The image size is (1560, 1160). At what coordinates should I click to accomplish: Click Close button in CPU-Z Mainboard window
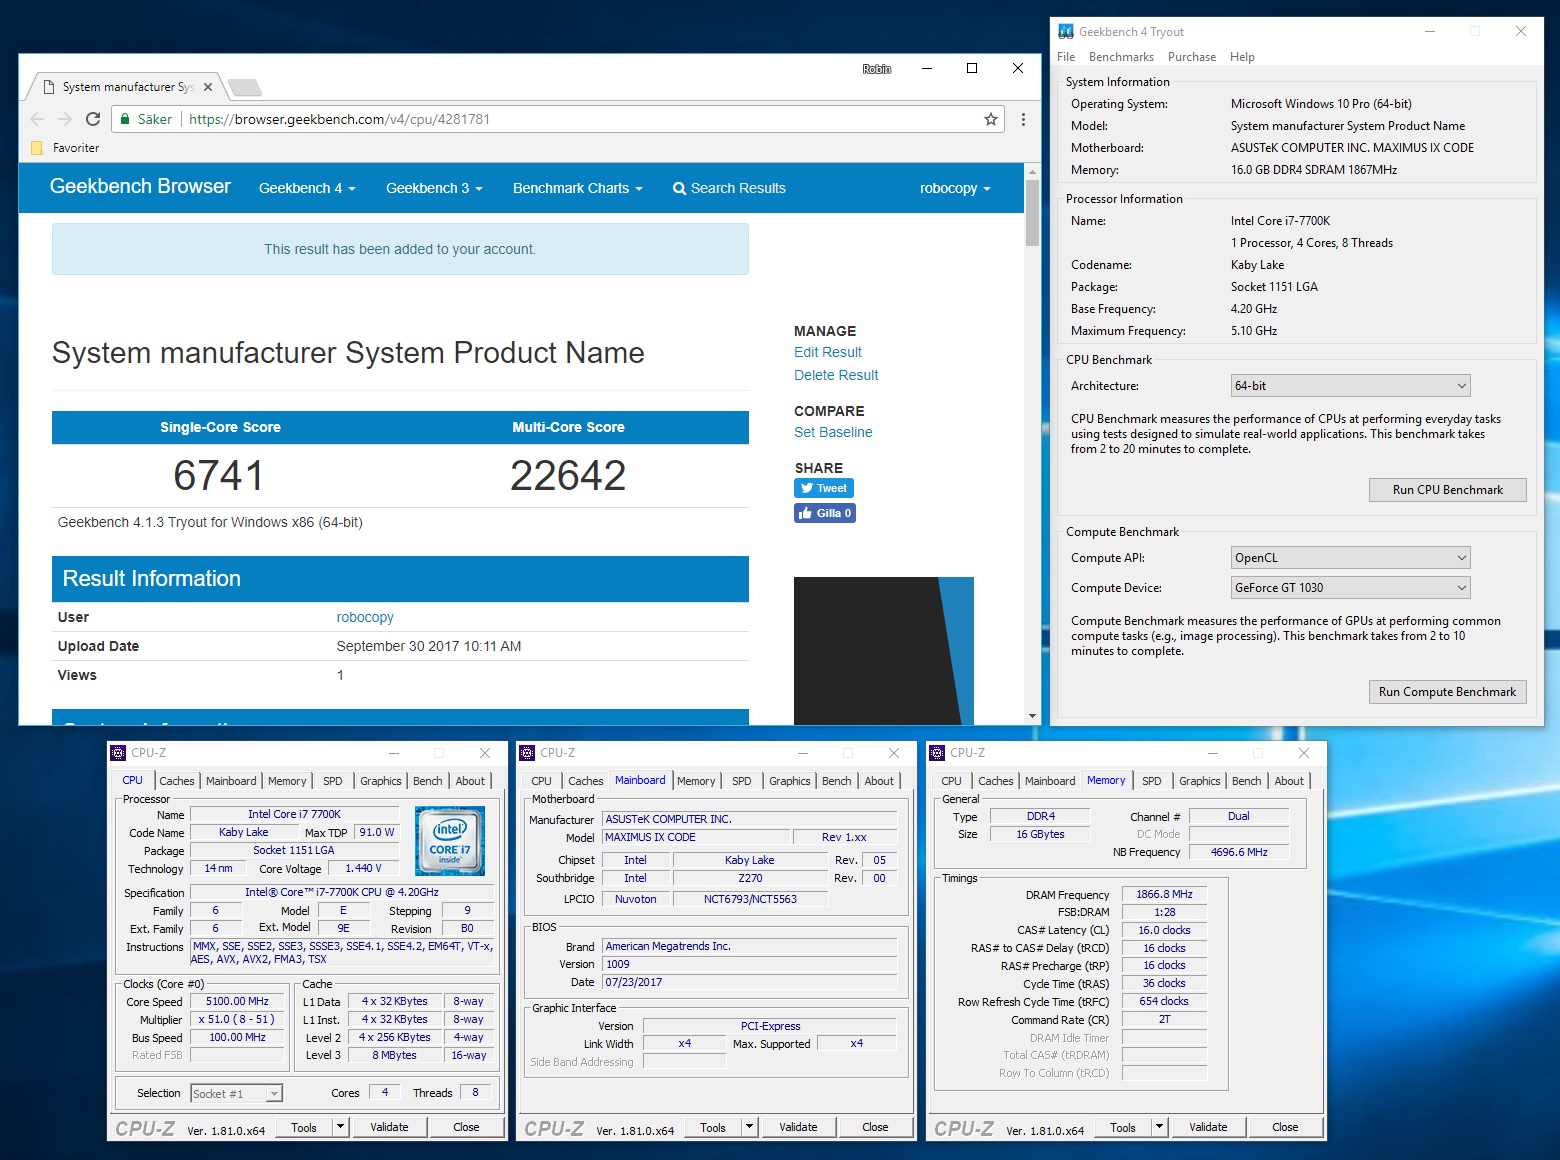click(875, 1127)
